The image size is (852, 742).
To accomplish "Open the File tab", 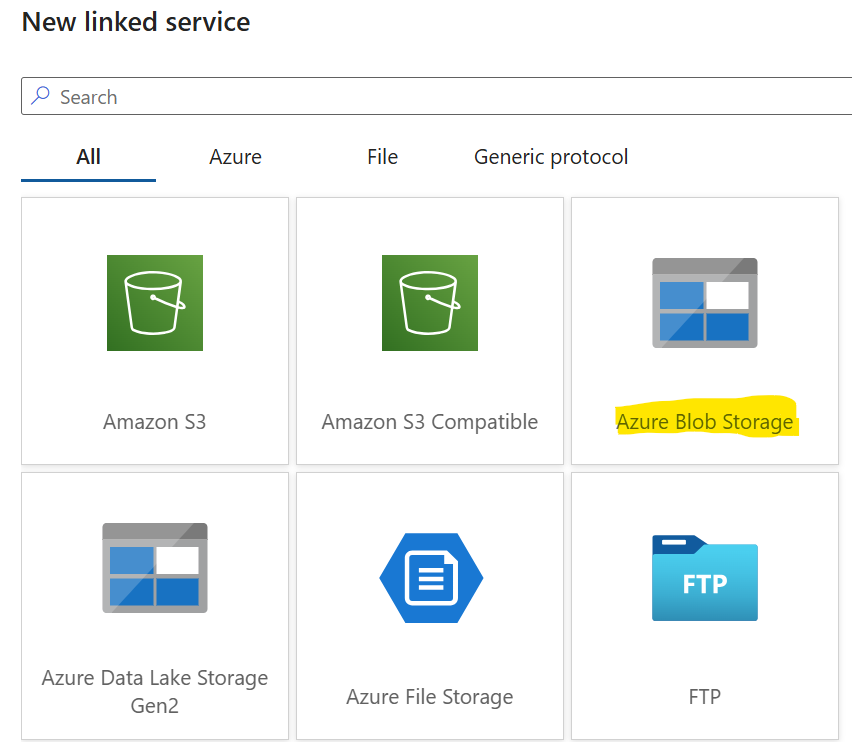I will coord(382,157).
